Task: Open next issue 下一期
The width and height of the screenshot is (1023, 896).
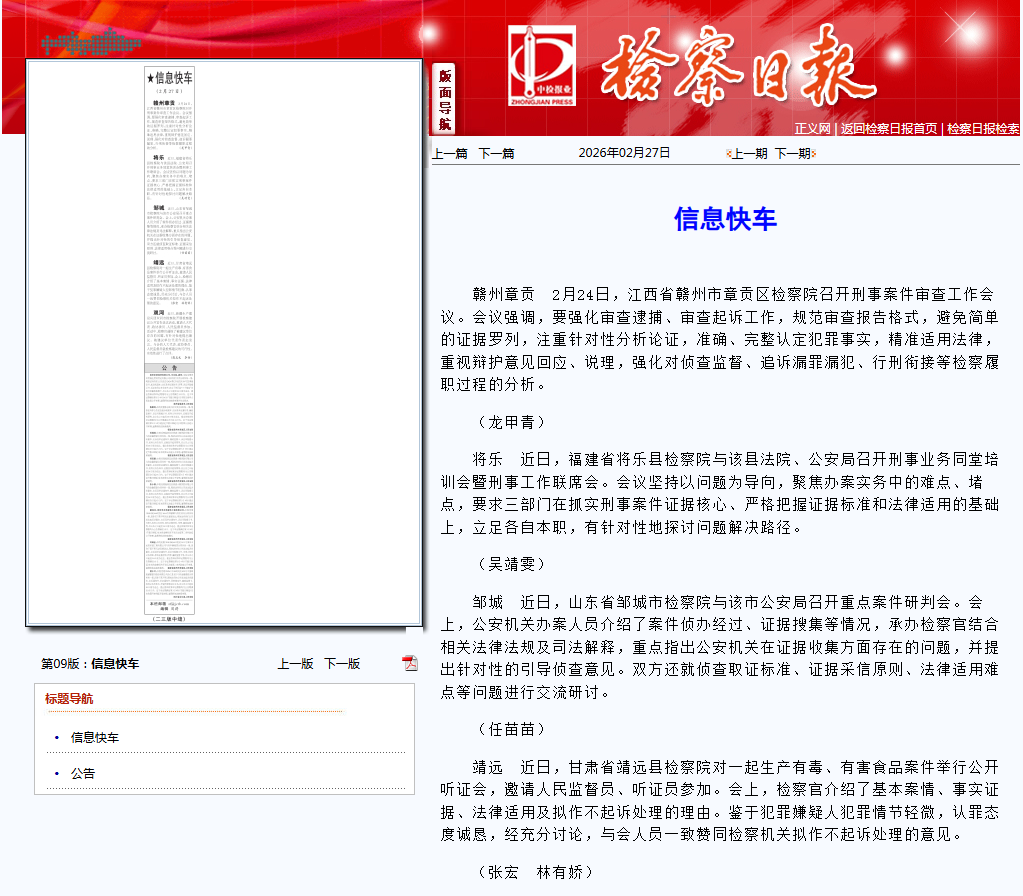Action: [793, 154]
